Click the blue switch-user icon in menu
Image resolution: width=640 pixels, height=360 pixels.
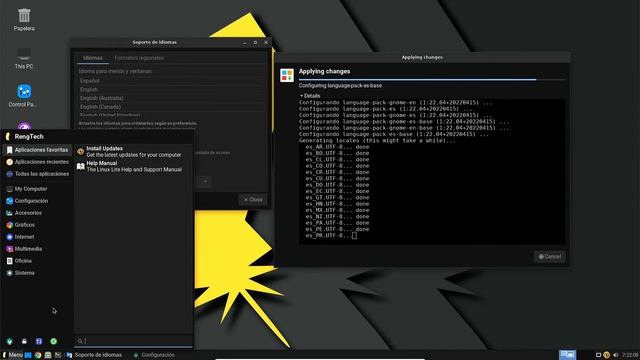(x=39, y=341)
